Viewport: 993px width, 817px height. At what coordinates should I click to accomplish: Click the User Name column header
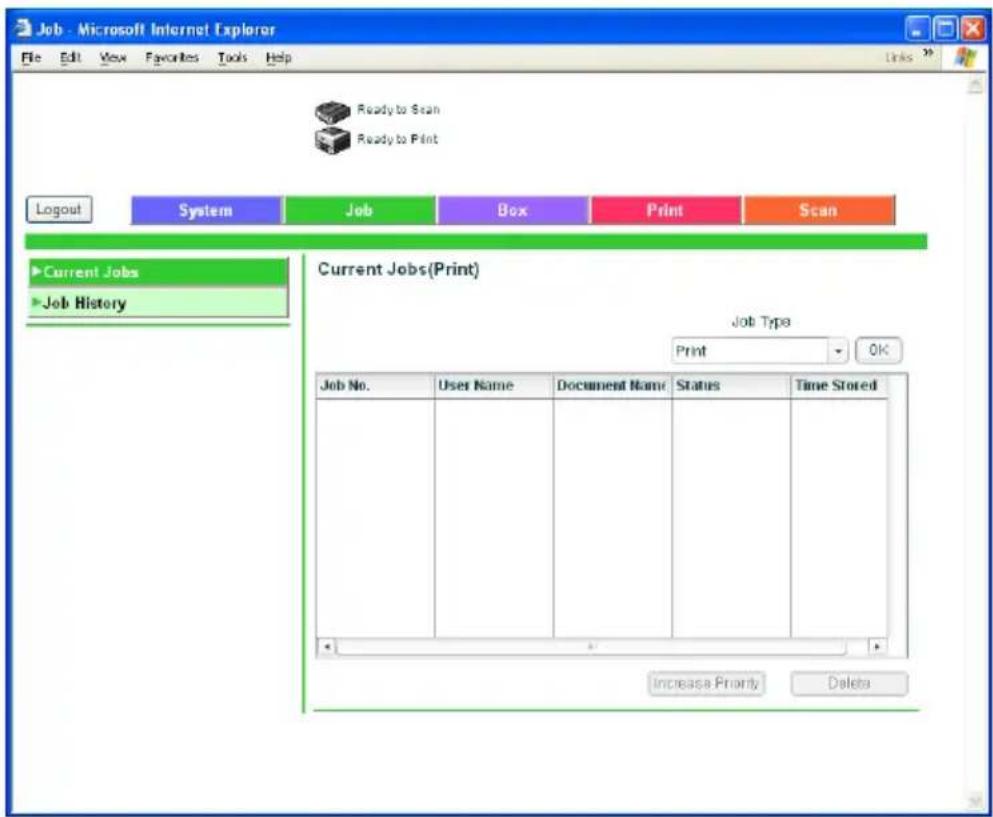click(493, 386)
